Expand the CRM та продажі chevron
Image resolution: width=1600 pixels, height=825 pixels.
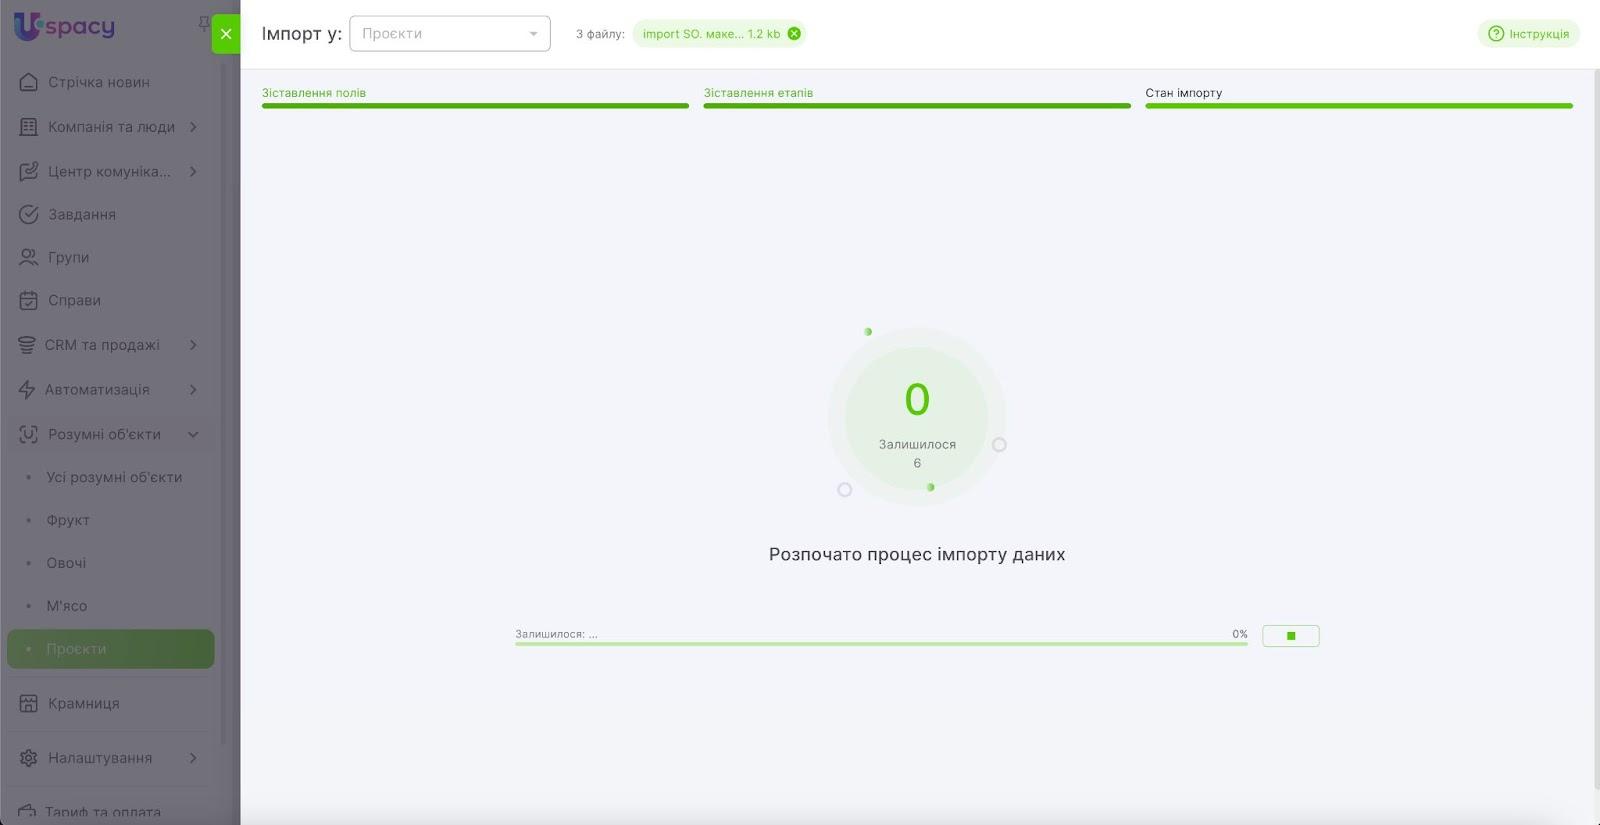point(193,345)
